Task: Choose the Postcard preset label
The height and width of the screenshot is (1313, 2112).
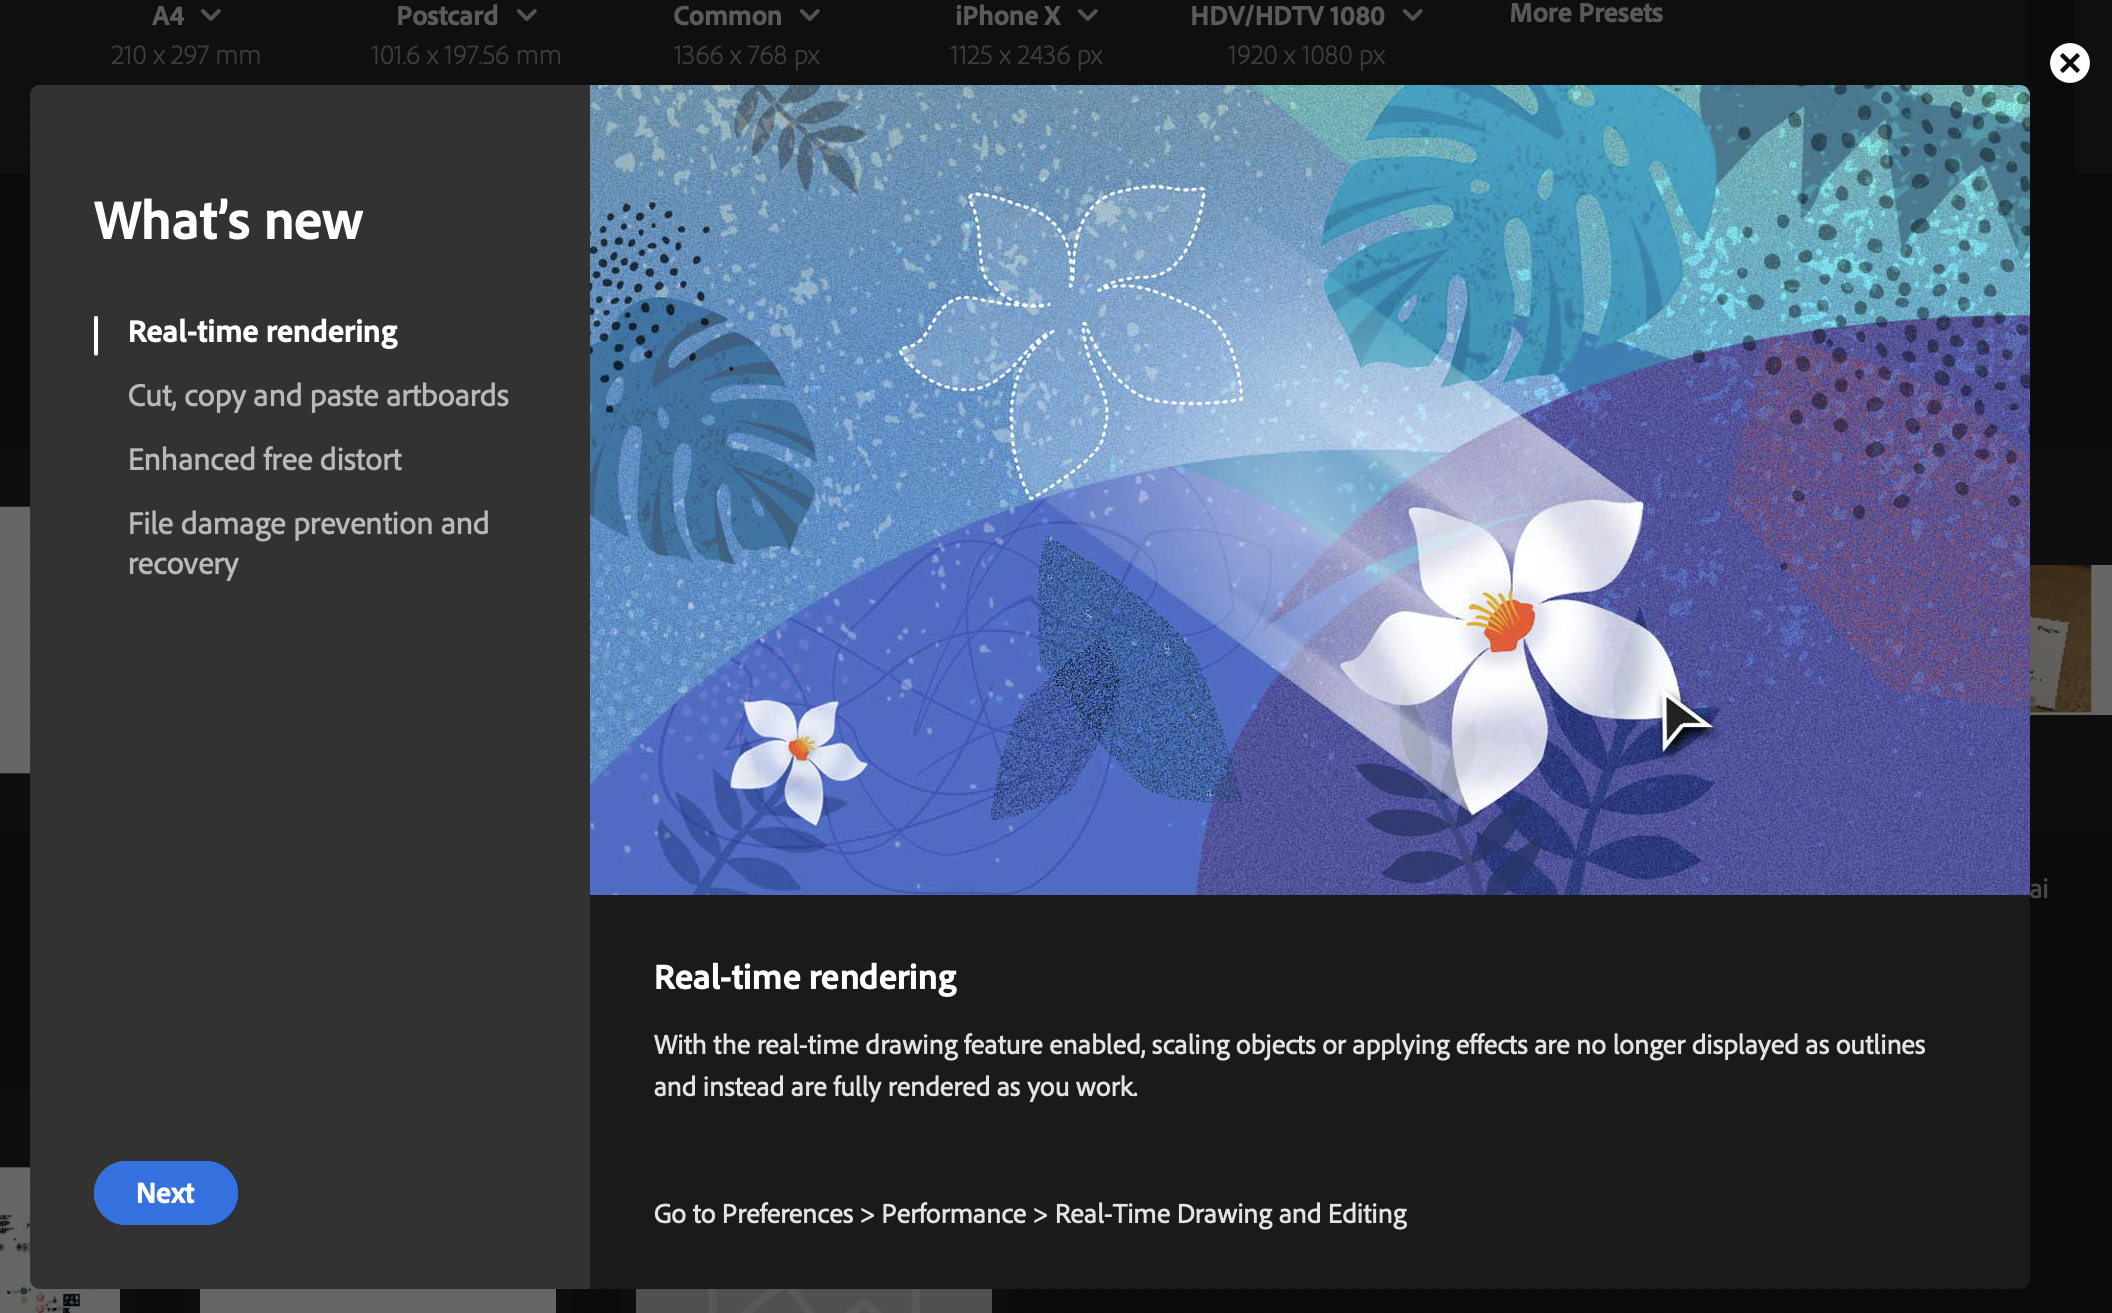Action: click(447, 16)
